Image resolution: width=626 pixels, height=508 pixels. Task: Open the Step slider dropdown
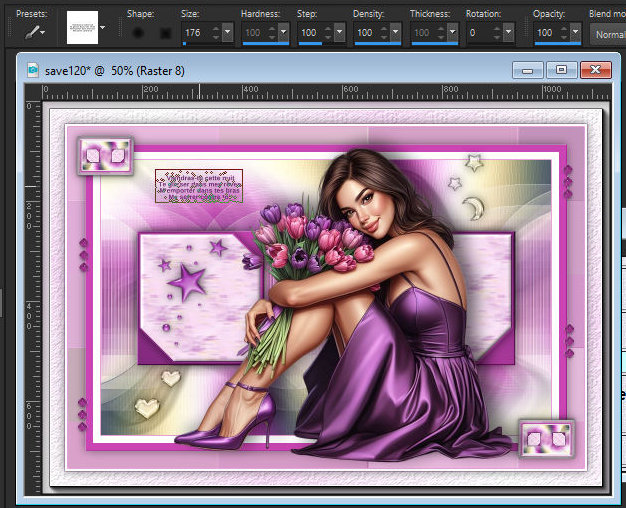340,33
